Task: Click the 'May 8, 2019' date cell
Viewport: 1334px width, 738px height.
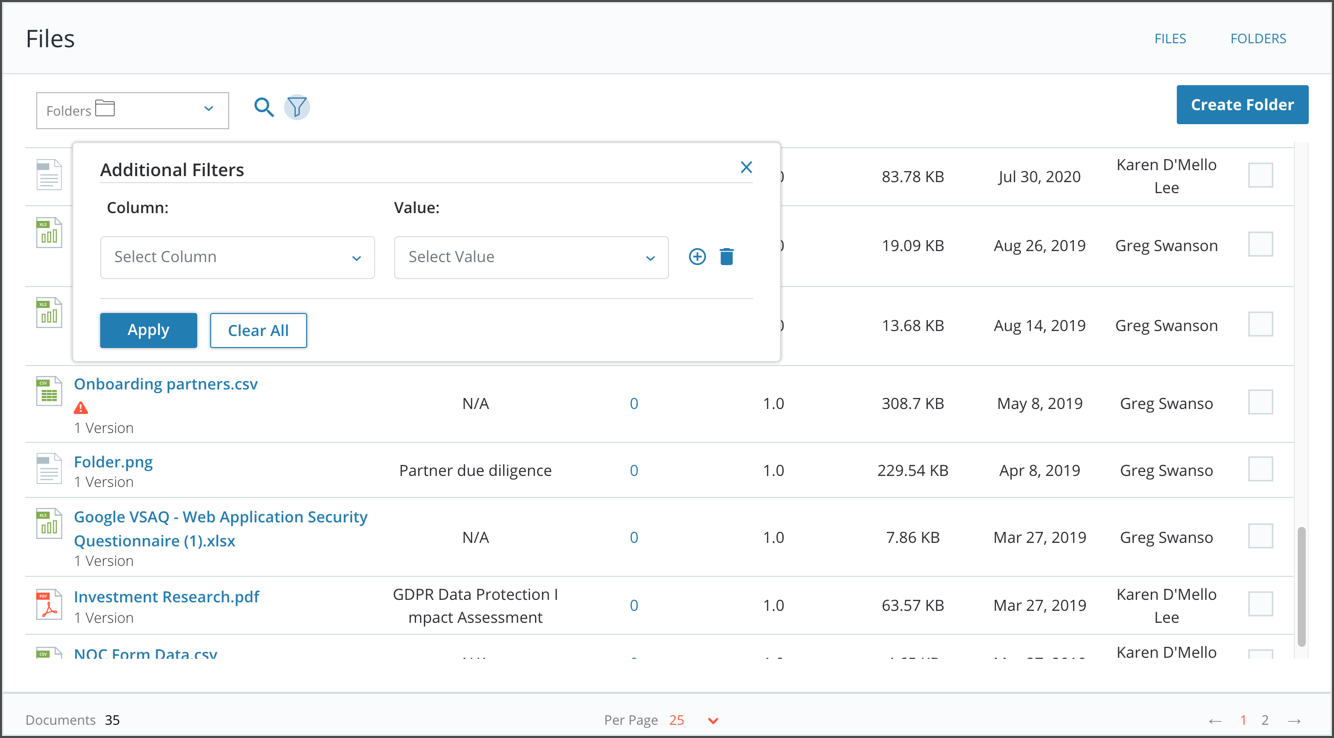Action: coord(1040,404)
